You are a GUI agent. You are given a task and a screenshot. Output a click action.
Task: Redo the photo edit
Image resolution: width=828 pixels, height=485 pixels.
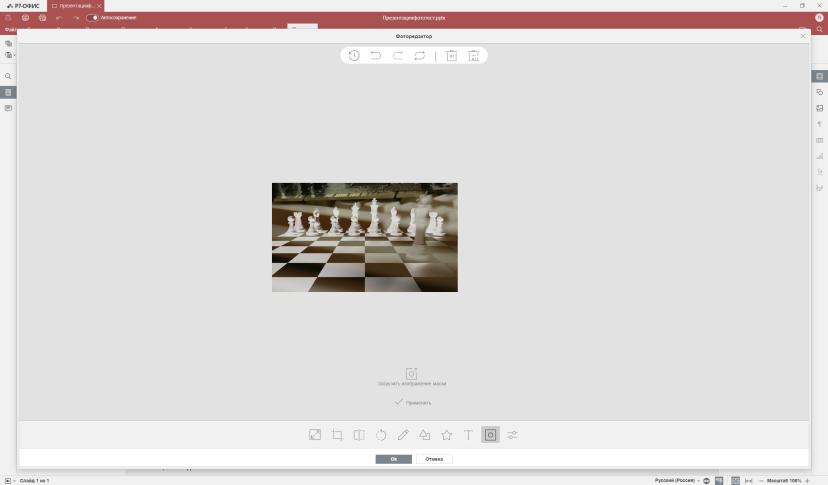(398, 55)
